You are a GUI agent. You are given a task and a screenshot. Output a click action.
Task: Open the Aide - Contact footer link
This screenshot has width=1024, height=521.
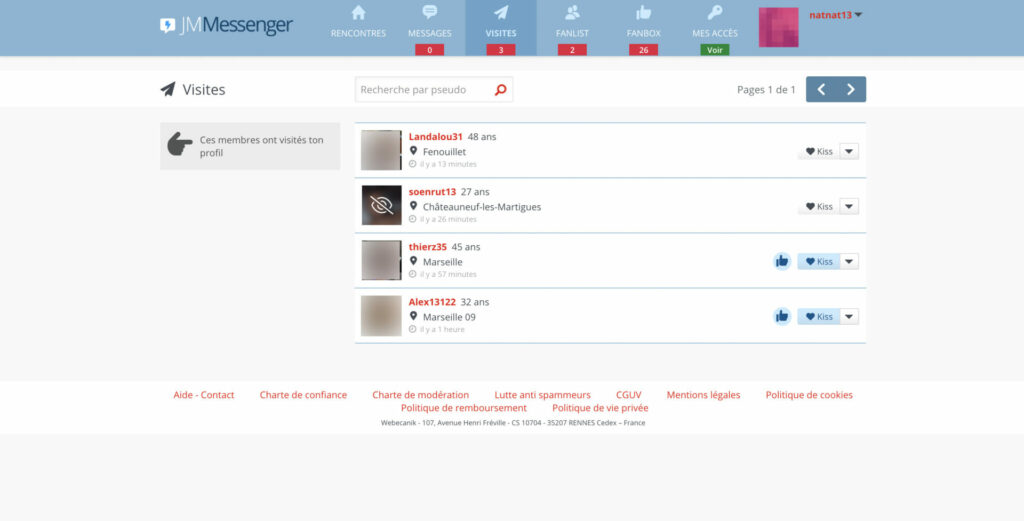(x=204, y=394)
